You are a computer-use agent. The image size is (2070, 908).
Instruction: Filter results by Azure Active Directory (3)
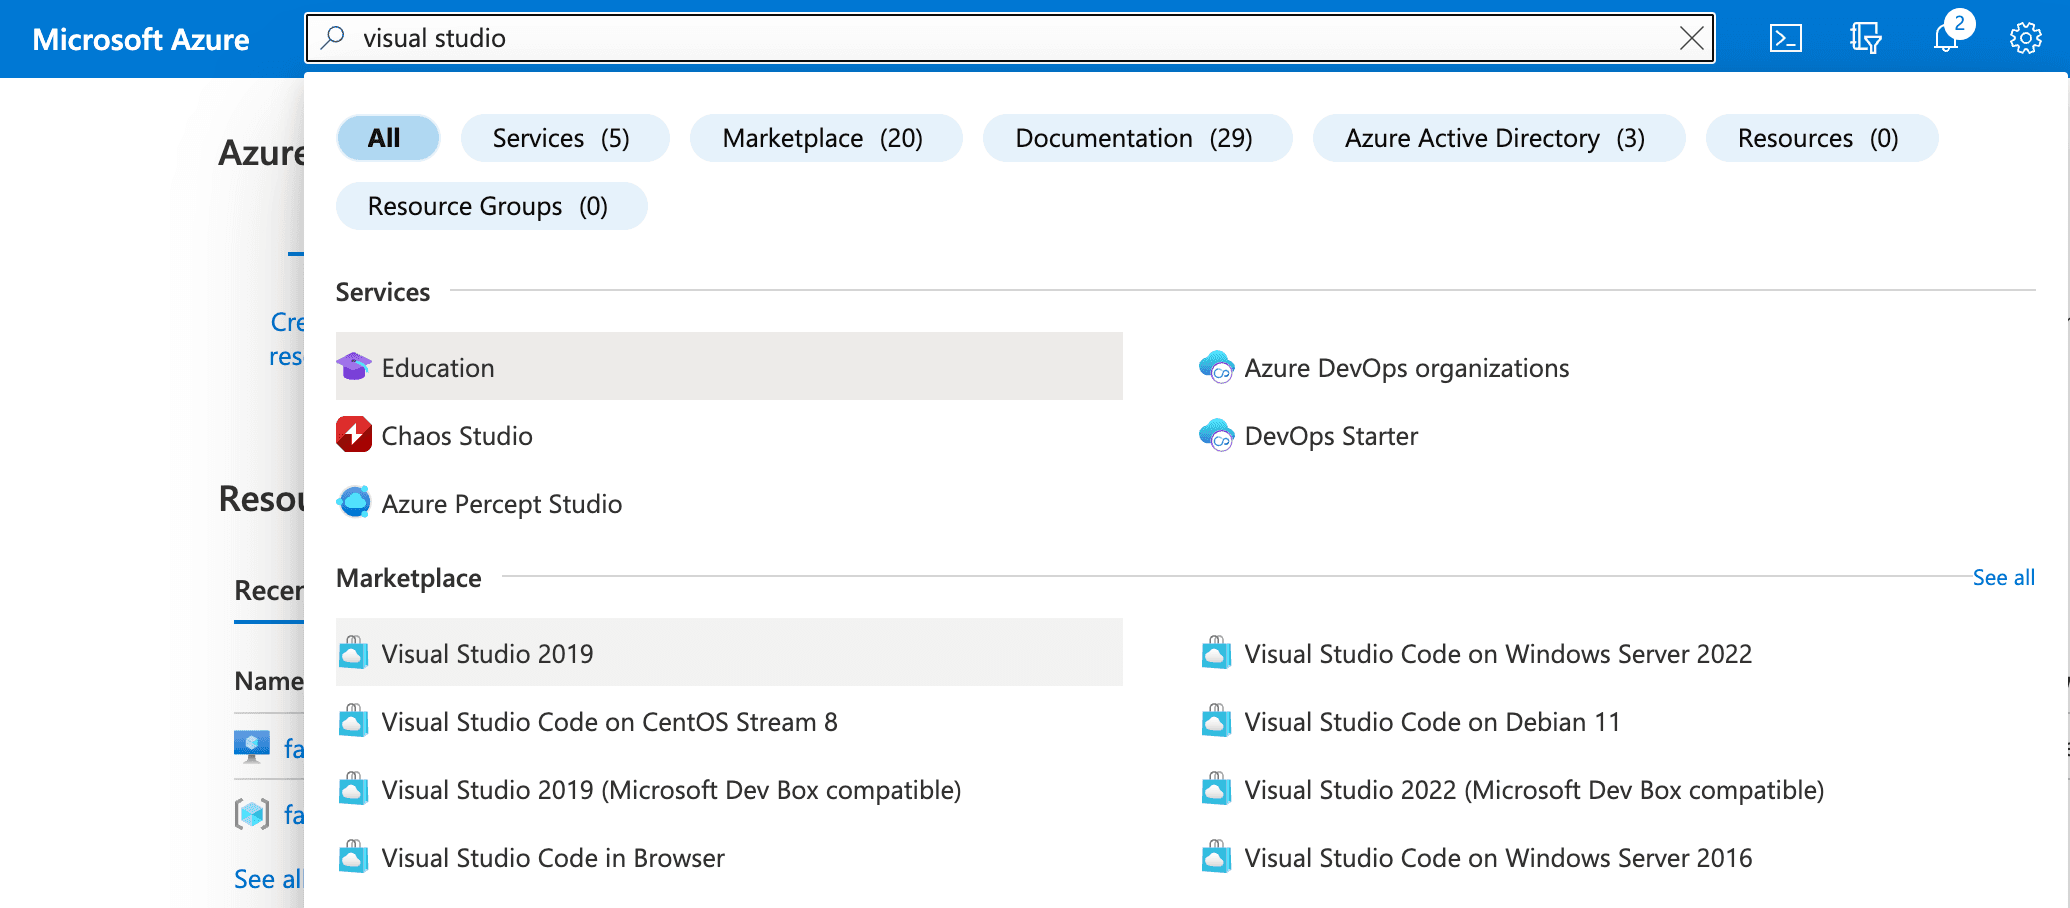click(x=1498, y=138)
